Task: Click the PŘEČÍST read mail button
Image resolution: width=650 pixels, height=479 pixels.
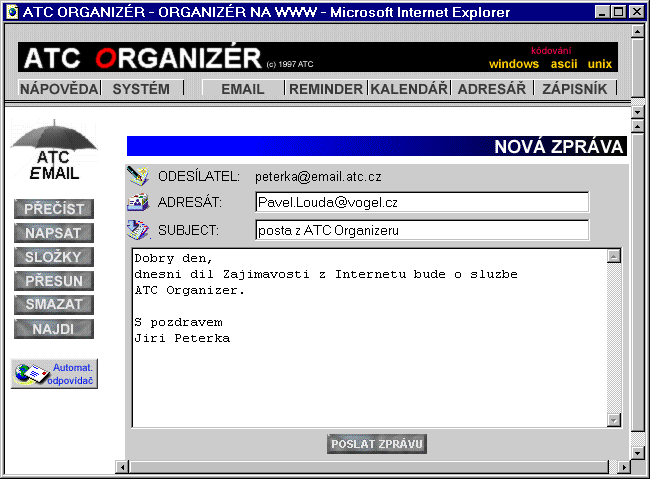Action: tap(54, 209)
